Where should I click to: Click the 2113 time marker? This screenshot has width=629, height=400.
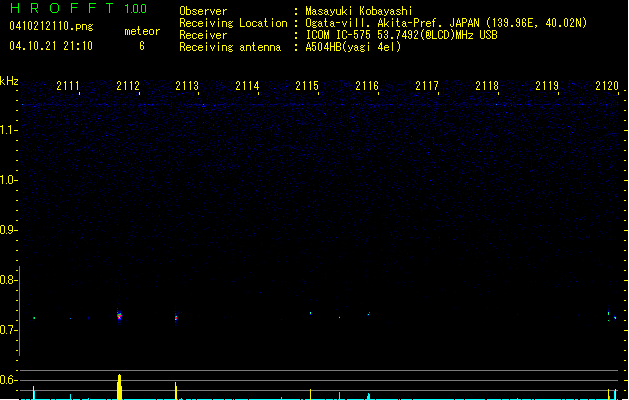187,86
